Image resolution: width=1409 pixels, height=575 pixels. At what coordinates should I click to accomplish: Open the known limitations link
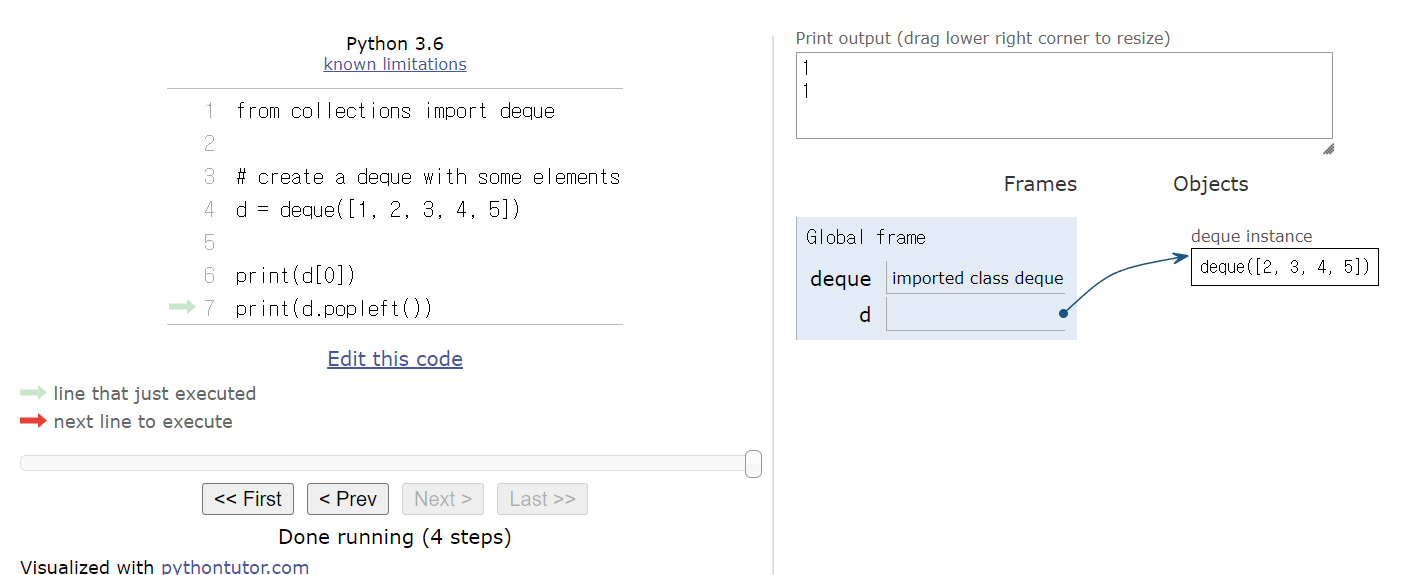(395, 64)
